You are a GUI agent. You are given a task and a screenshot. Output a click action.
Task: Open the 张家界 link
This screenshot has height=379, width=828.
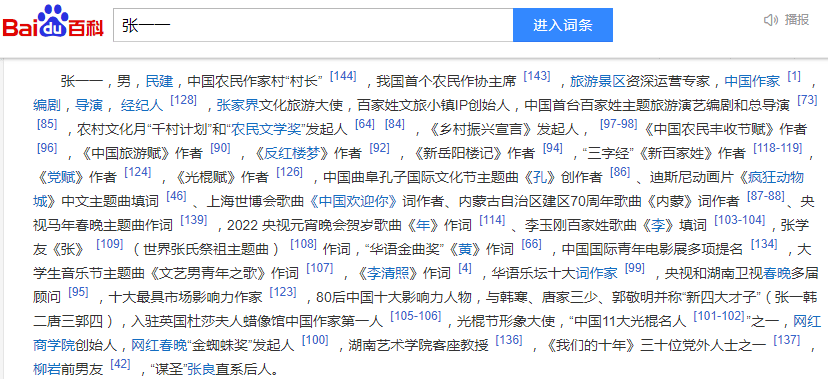[x=238, y=105]
